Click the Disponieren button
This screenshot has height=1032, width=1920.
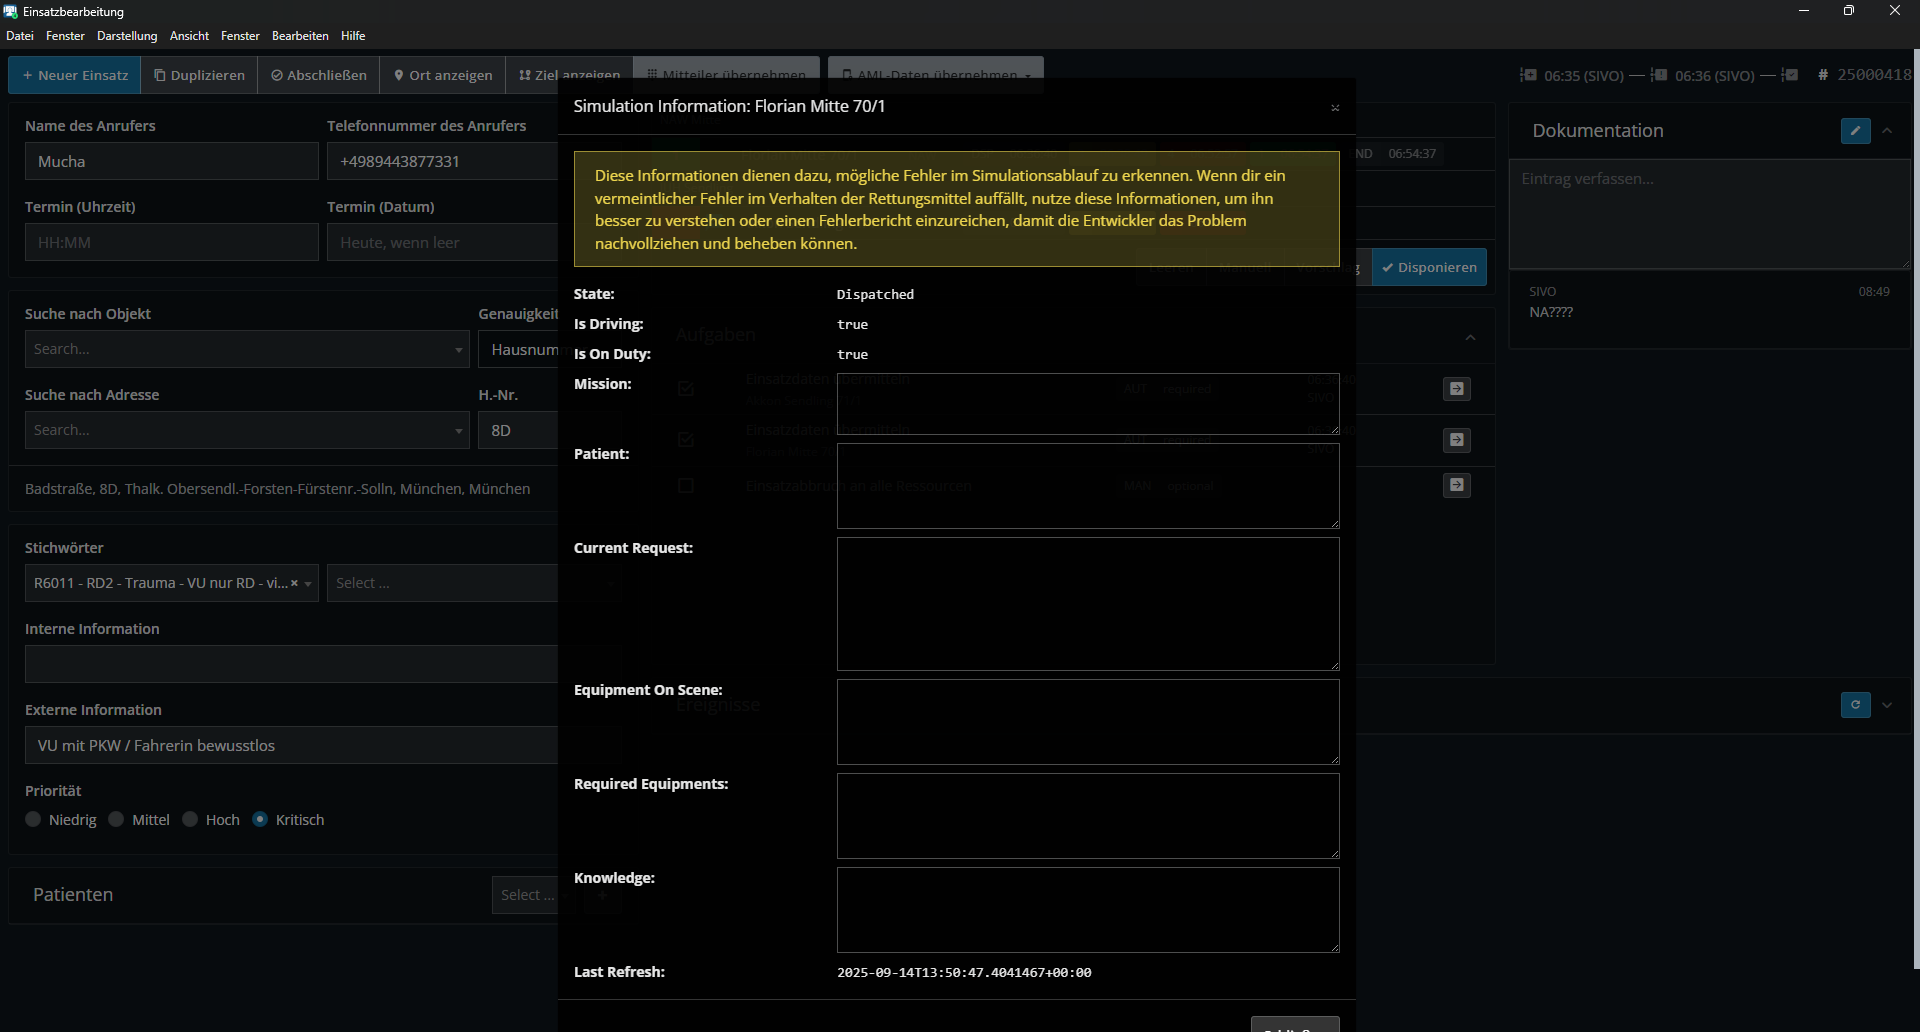coord(1429,268)
